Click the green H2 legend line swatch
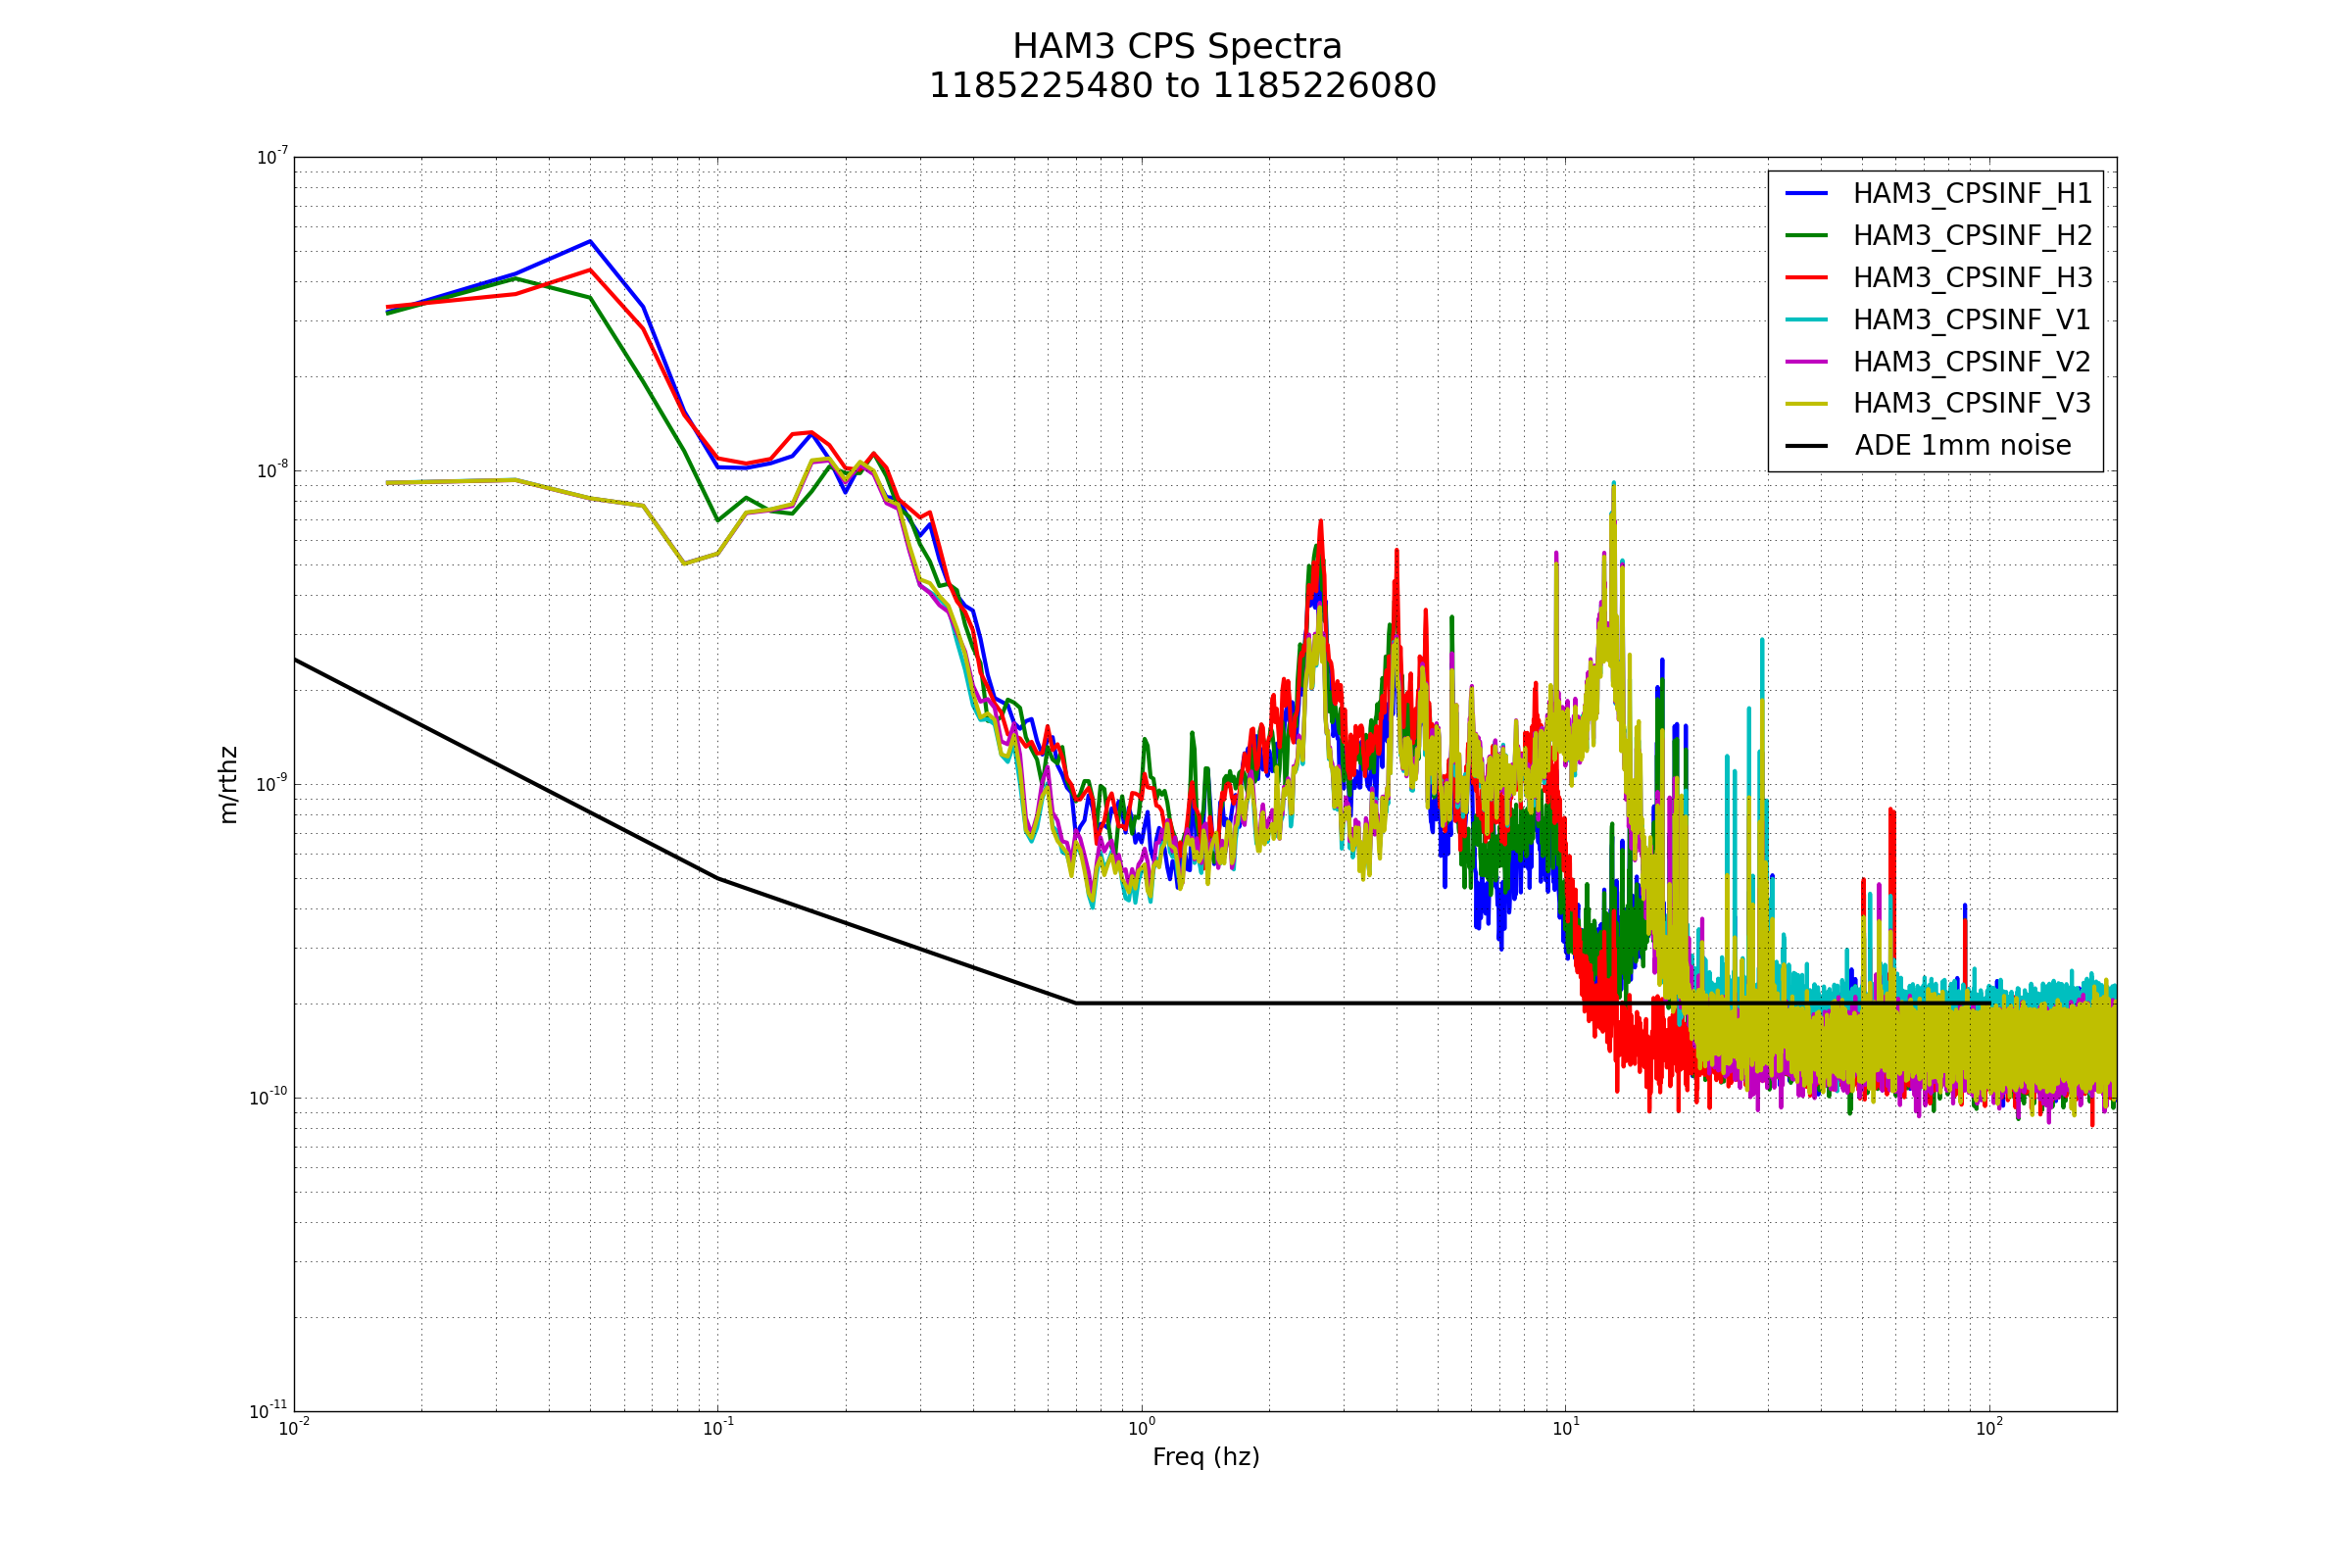 pos(1807,235)
